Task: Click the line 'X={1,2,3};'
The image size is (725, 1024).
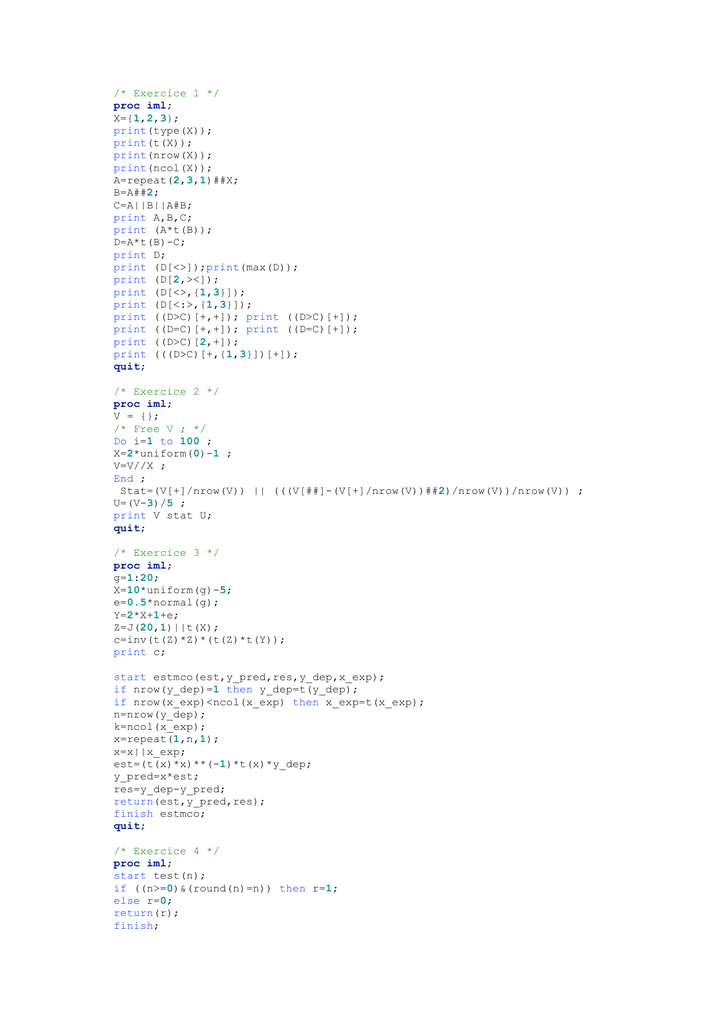Action: [x=146, y=118]
